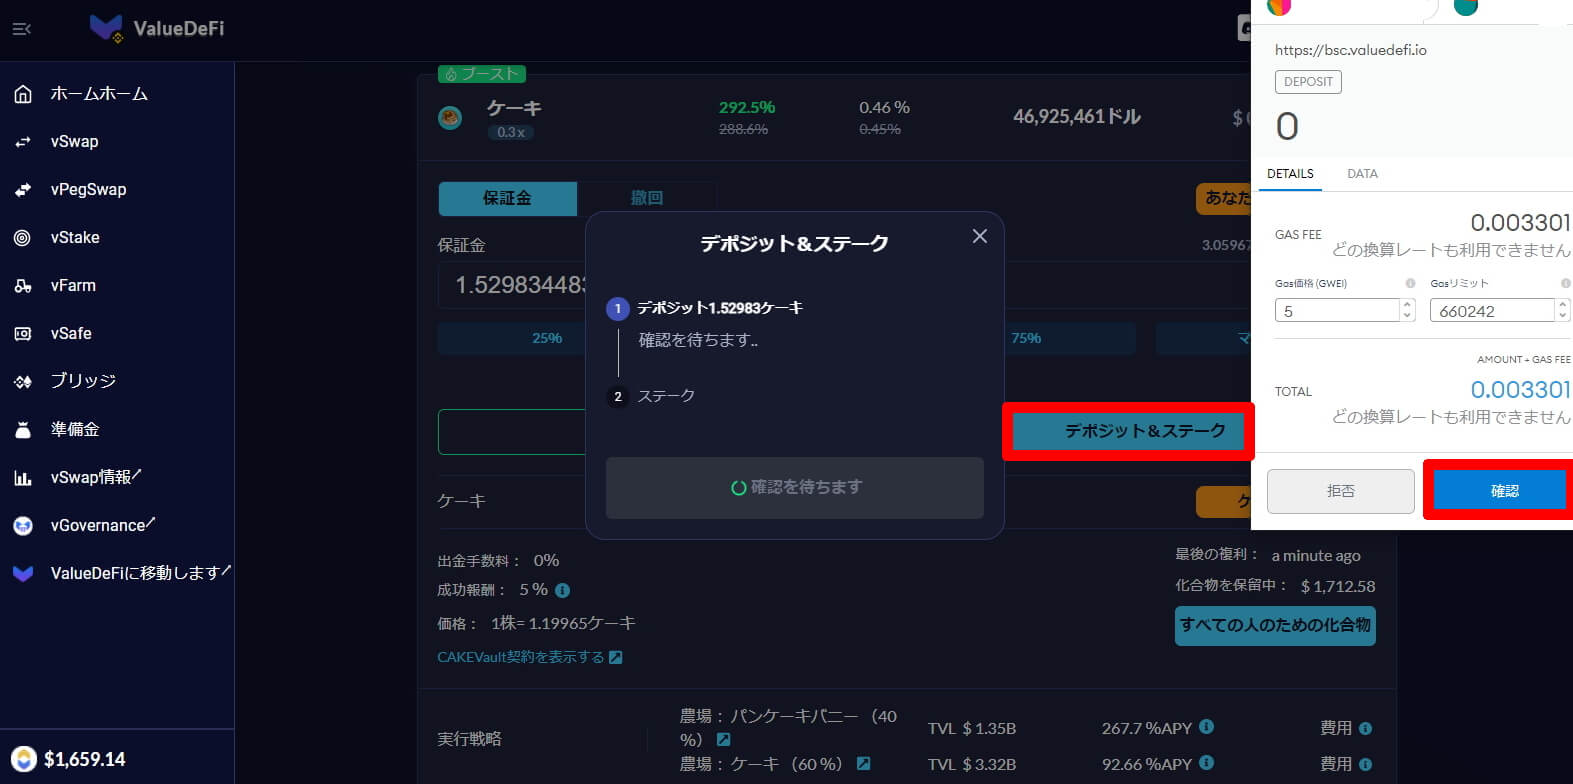This screenshot has height=784, width=1573.
Task: Adjust the Gas price stepper arrows
Action: pos(1407,311)
